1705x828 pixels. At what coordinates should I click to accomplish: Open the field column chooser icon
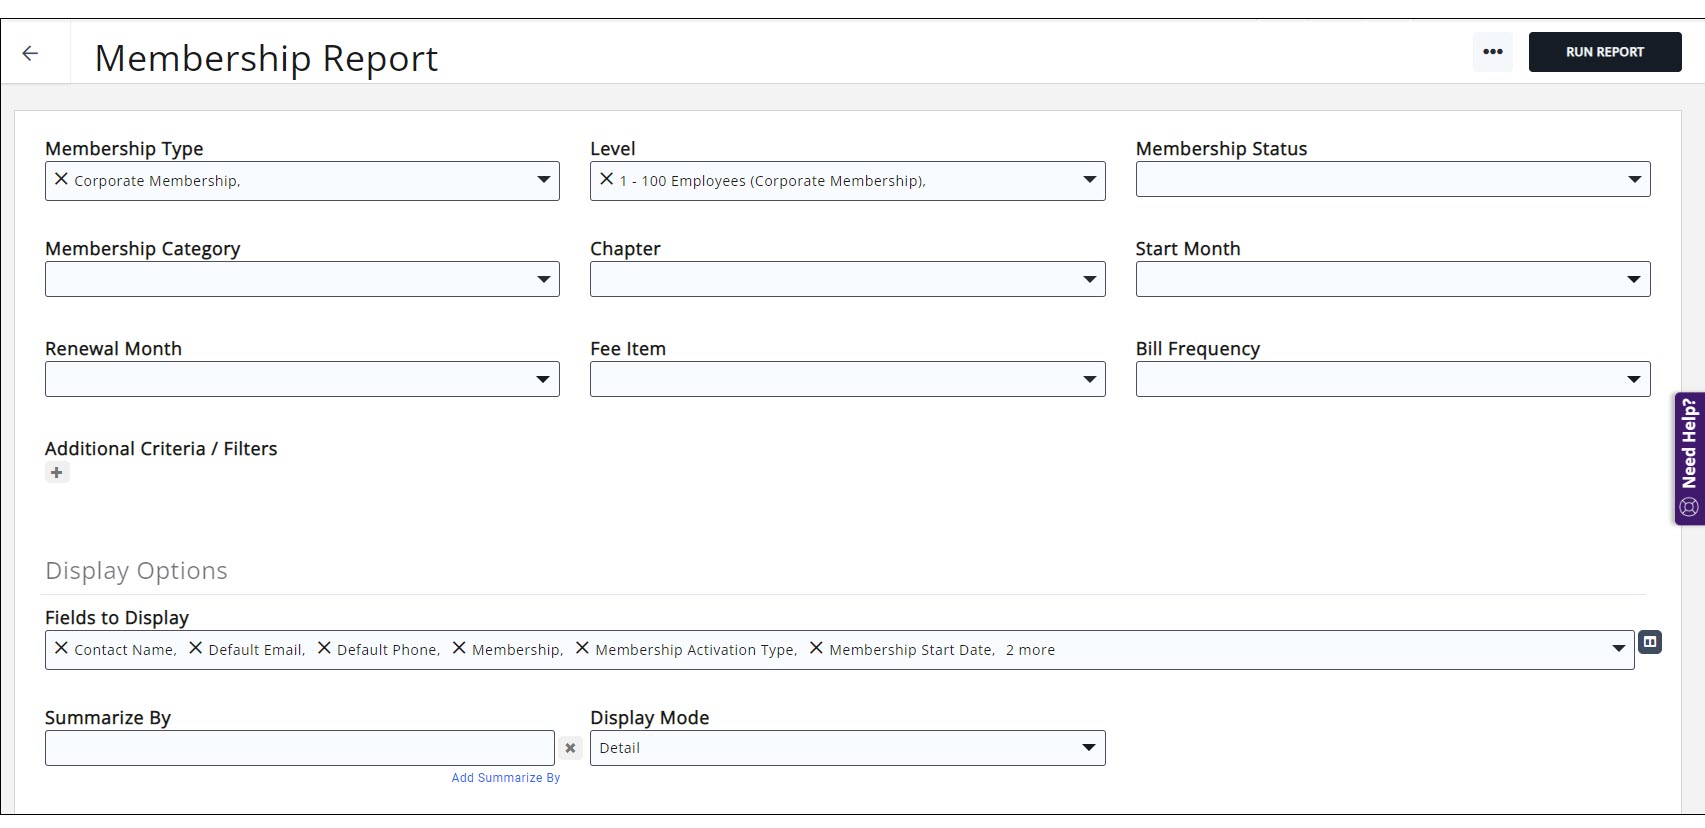[1650, 642]
